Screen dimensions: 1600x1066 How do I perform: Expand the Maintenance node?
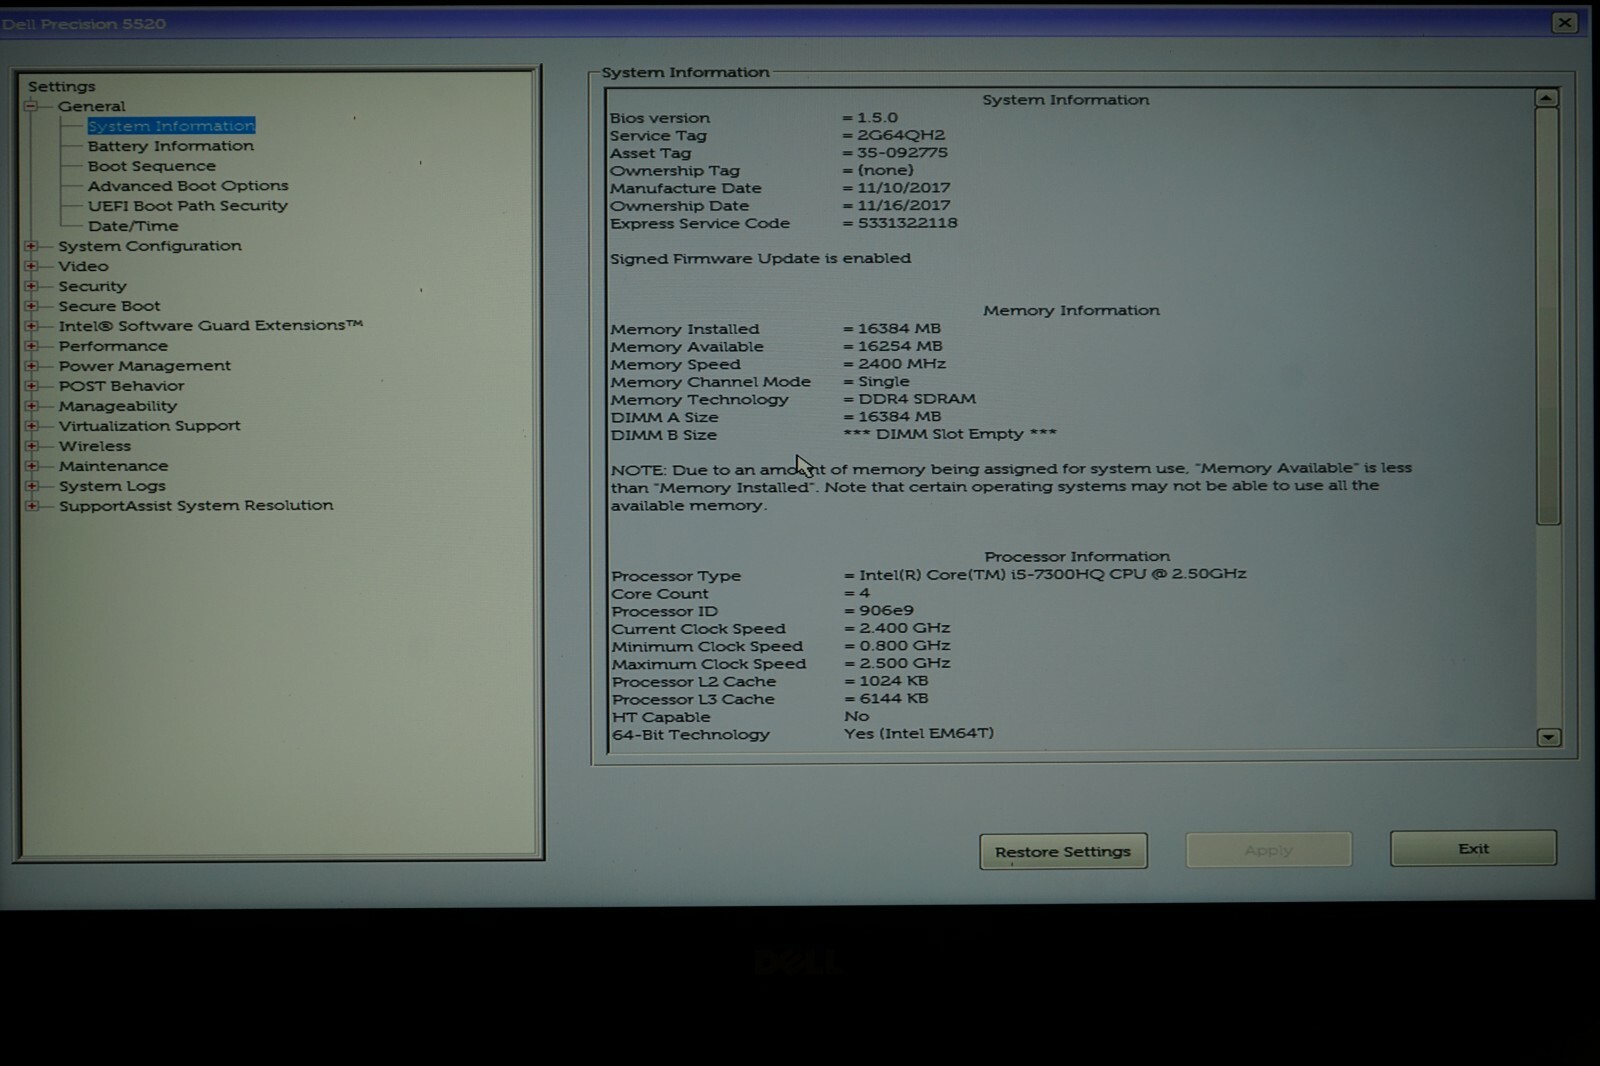31,466
